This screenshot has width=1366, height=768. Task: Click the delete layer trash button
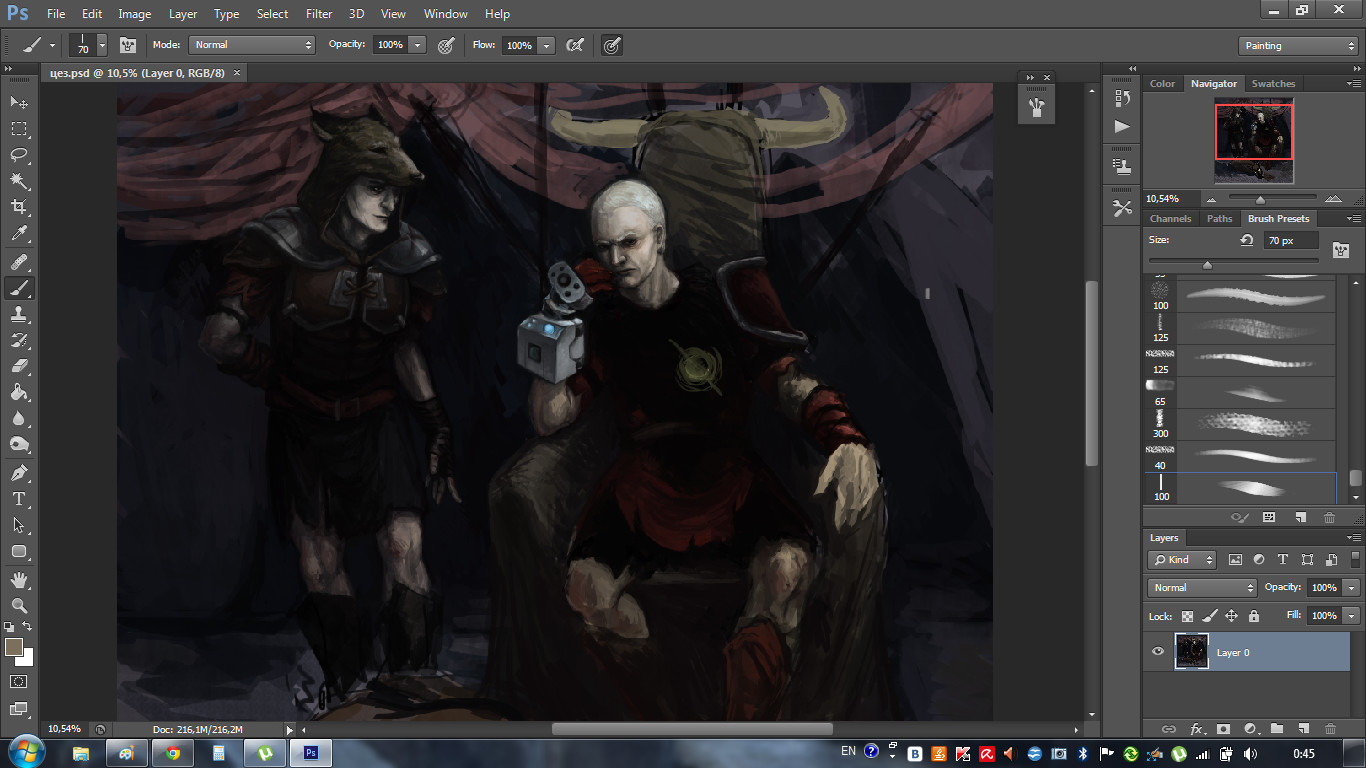(1330, 729)
